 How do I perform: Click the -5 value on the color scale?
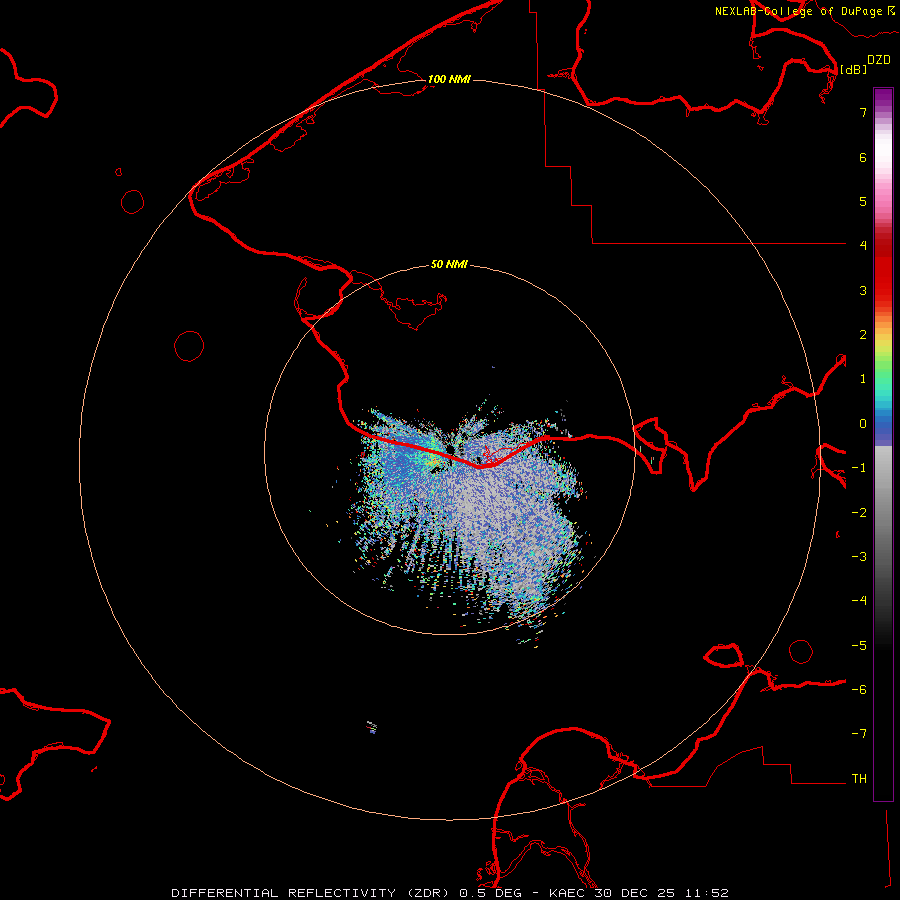click(x=859, y=646)
